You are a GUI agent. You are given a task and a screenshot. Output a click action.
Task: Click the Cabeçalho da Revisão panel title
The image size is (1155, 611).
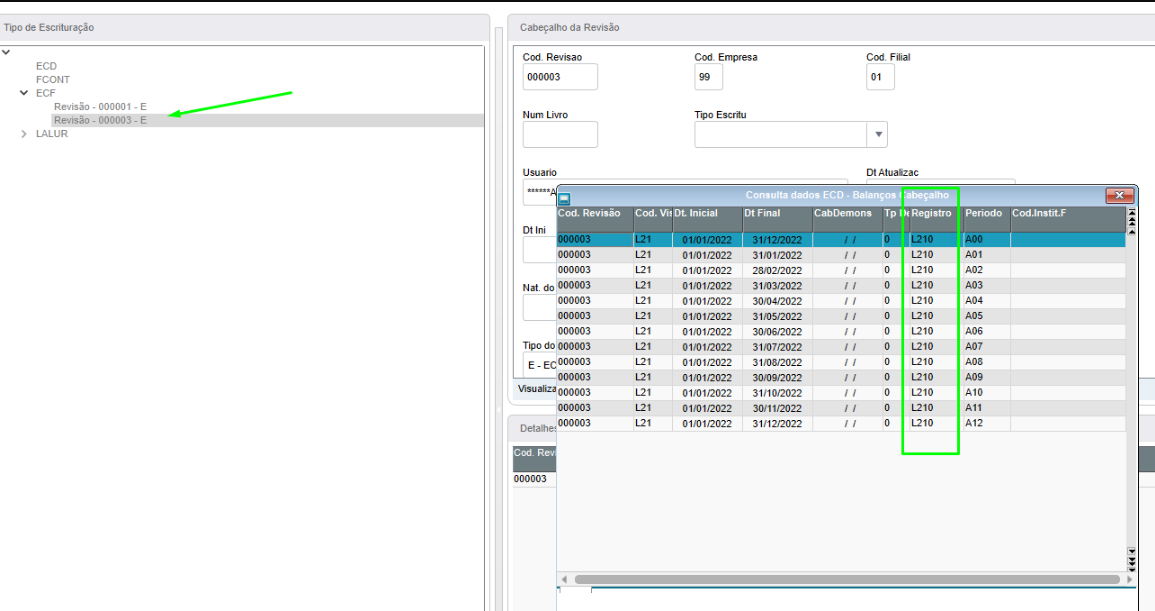[569, 28]
